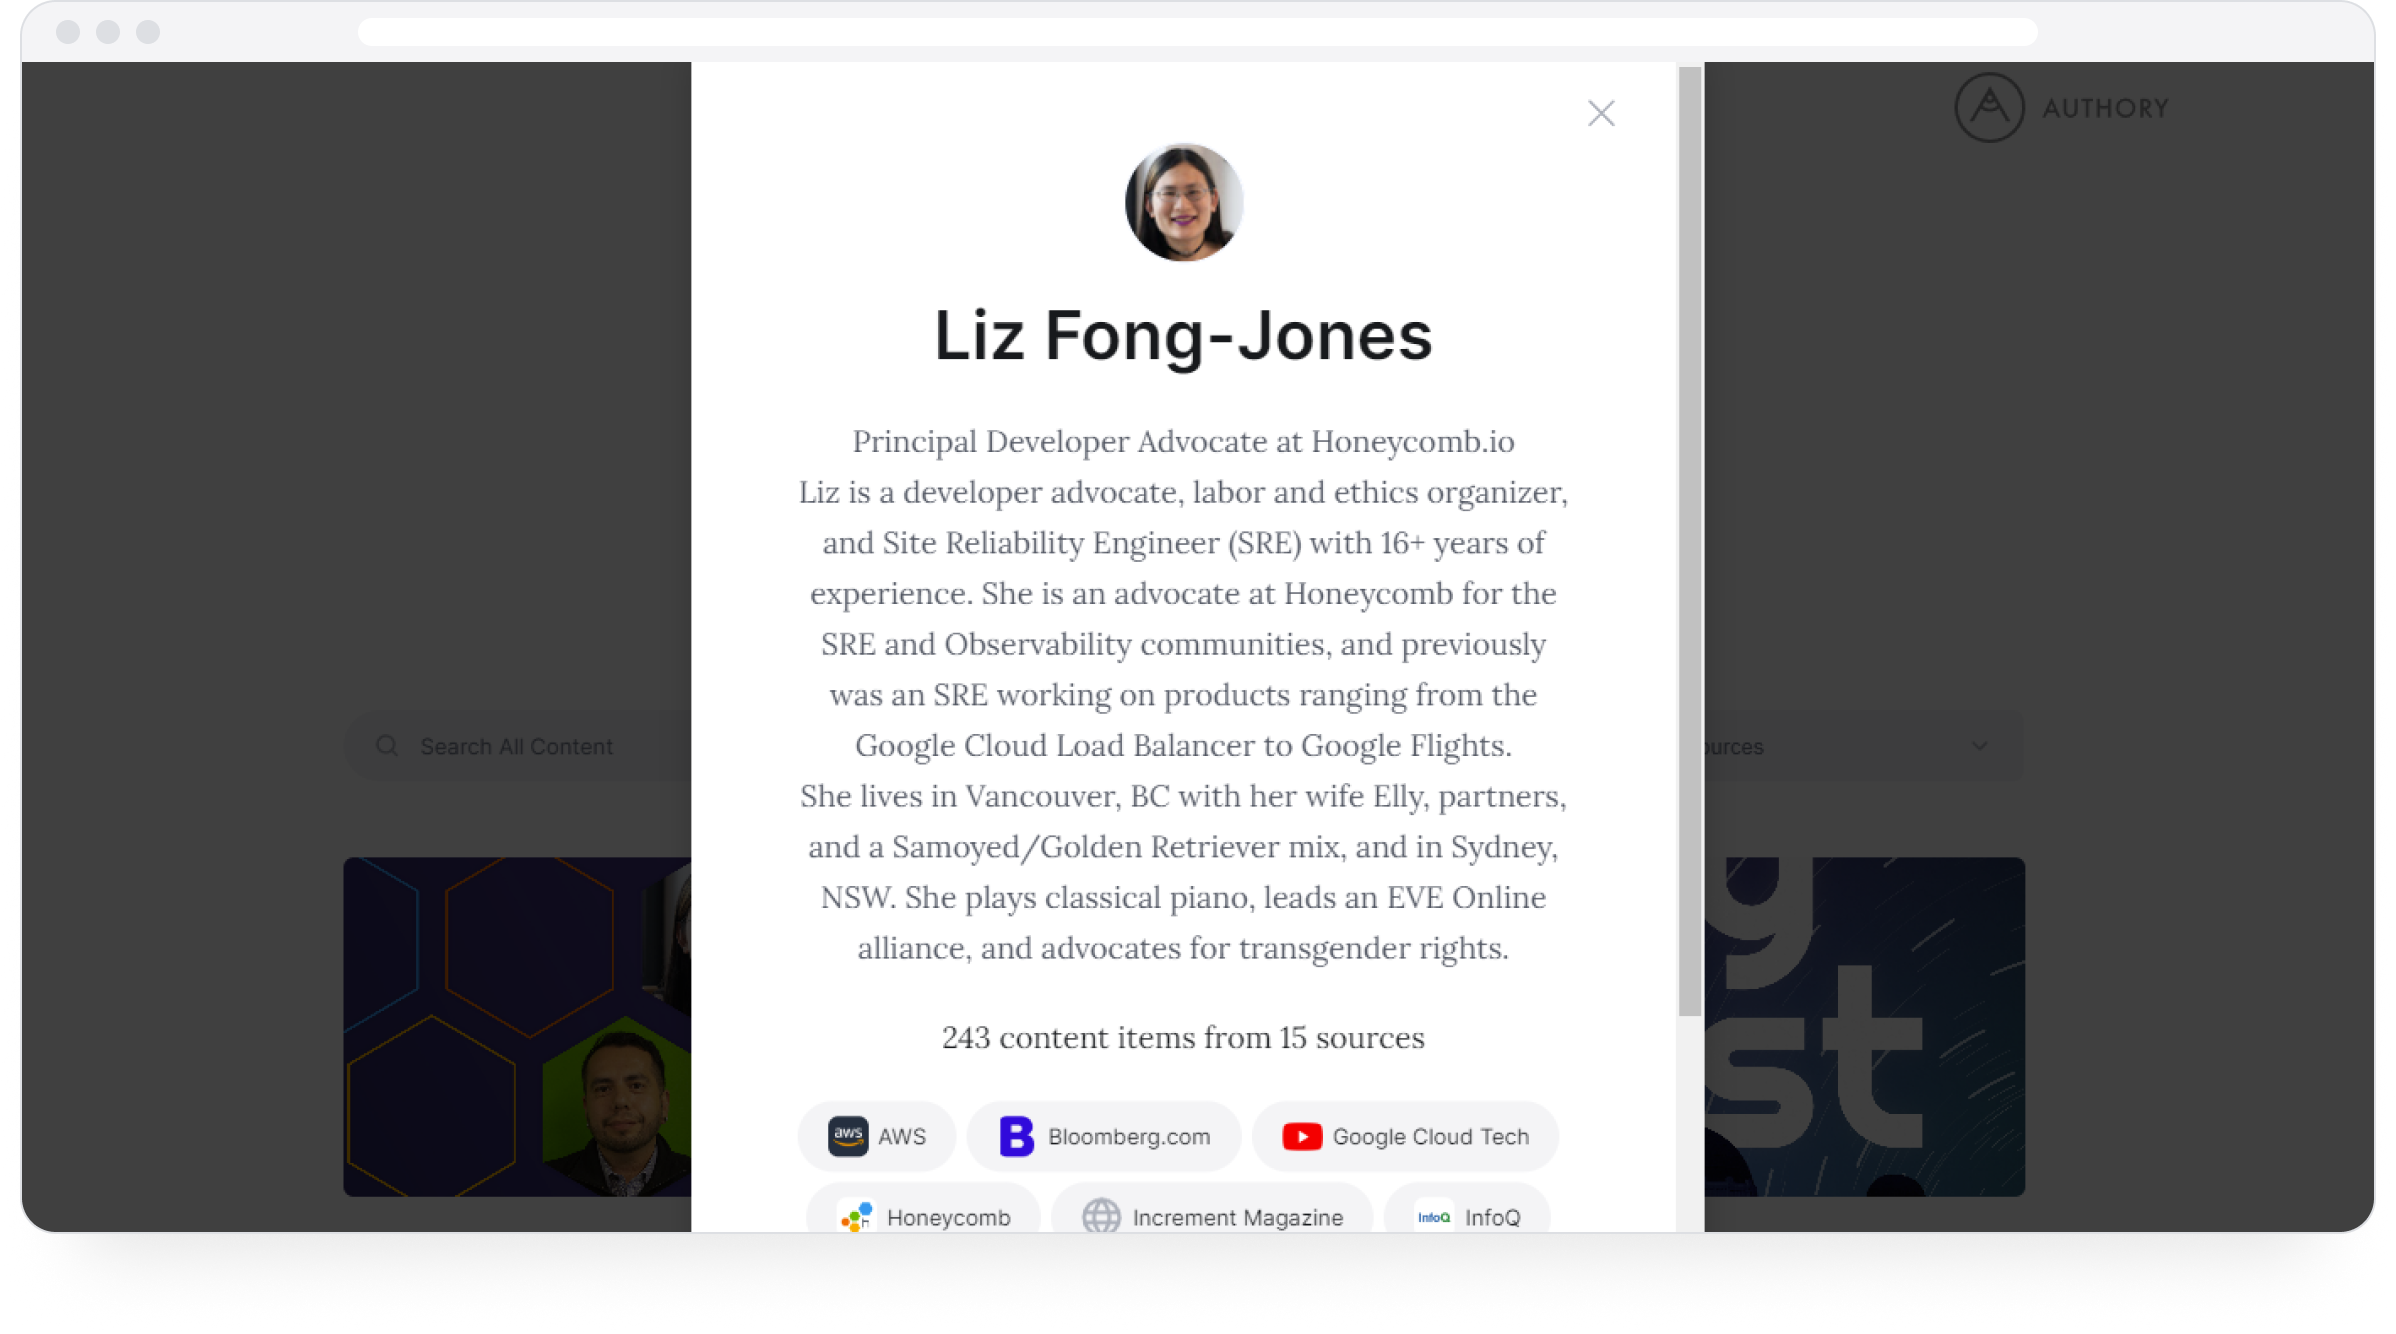Screen dimensions: 2396x1334
Task: Click the Search All Content field
Action: (516, 746)
